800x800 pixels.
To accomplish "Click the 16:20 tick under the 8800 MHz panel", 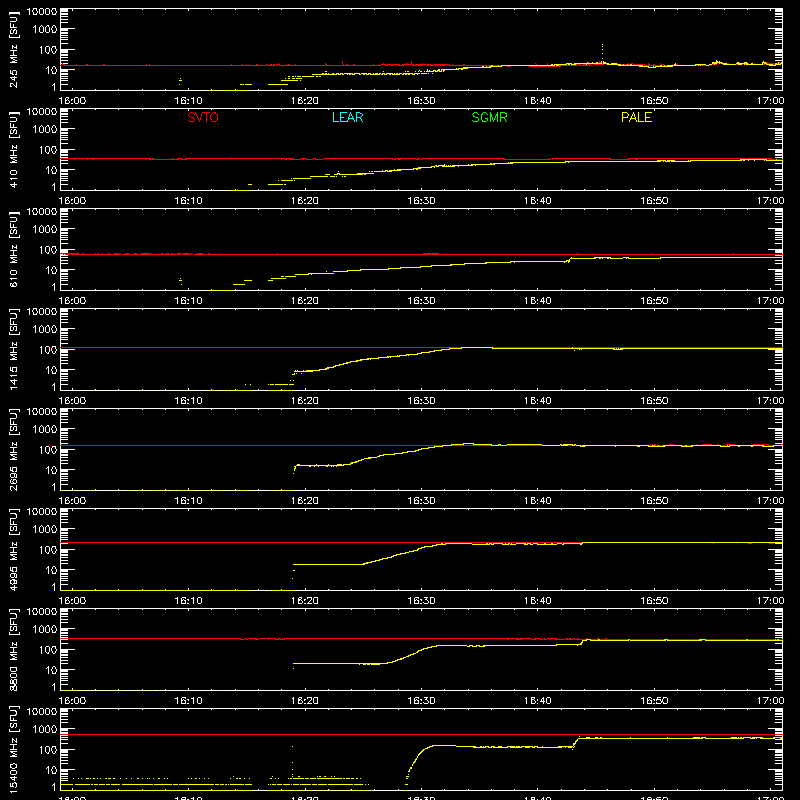I will (305, 701).
